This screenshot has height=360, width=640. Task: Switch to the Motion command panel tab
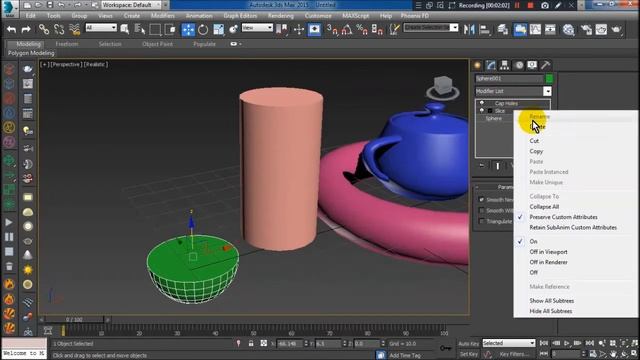pyautogui.click(x=519, y=65)
